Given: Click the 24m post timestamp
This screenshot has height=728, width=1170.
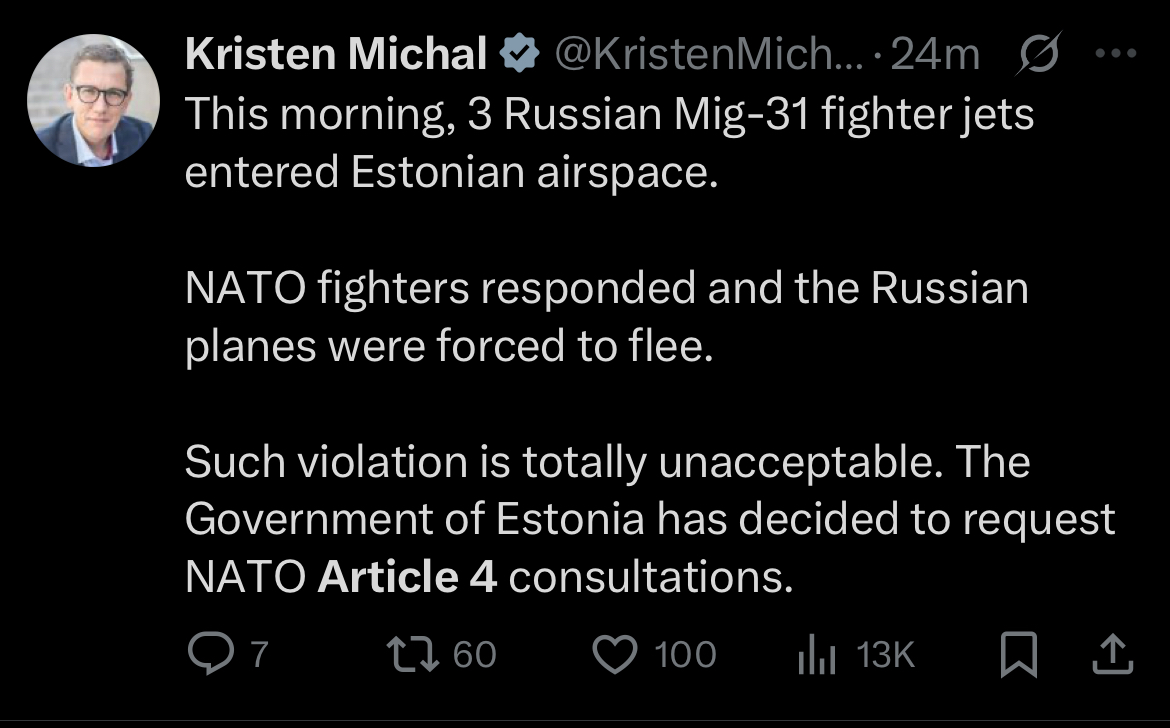Looking at the screenshot, I should tap(934, 56).
